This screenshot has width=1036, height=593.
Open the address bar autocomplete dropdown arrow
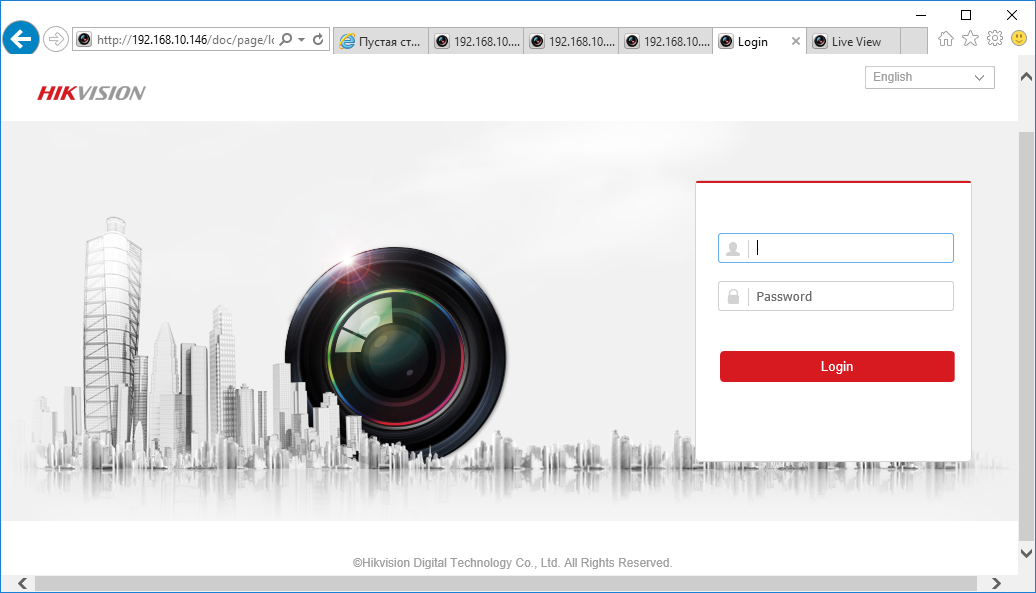point(301,40)
